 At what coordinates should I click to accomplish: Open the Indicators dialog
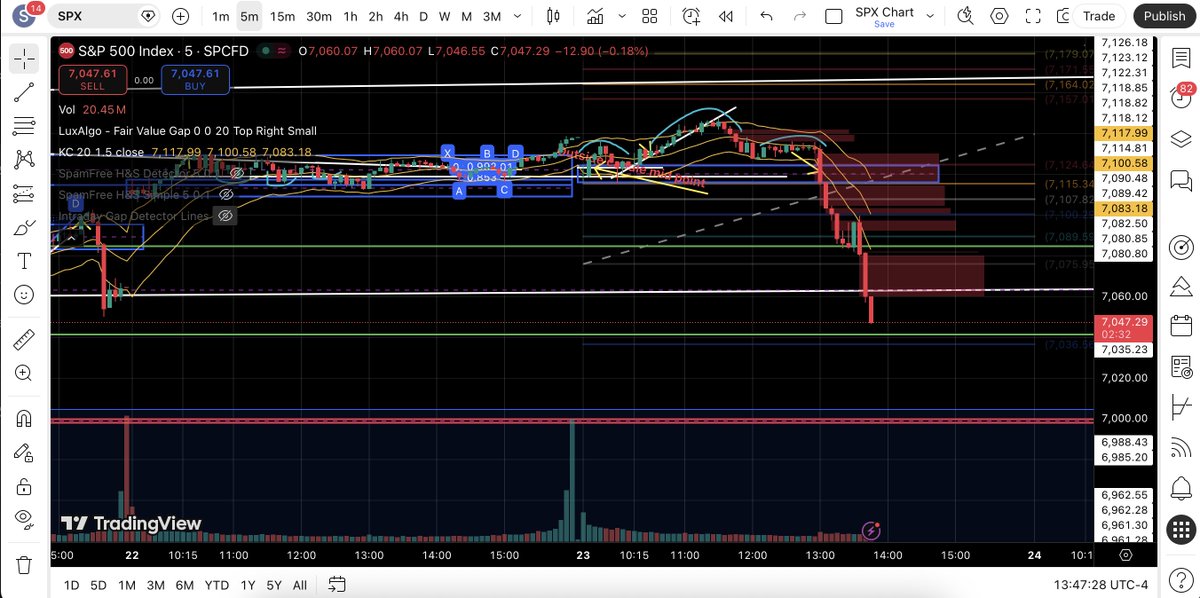tap(594, 15)
